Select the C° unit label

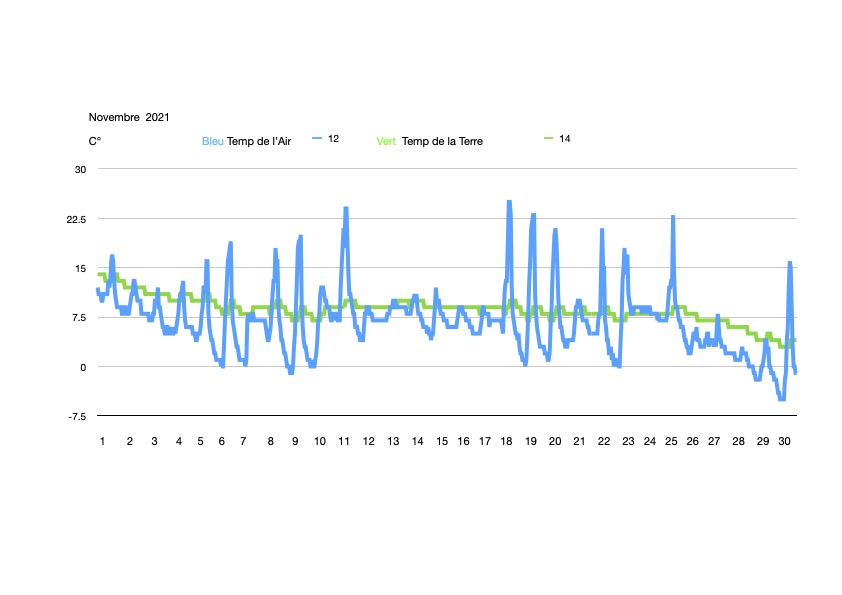[95, 142]
